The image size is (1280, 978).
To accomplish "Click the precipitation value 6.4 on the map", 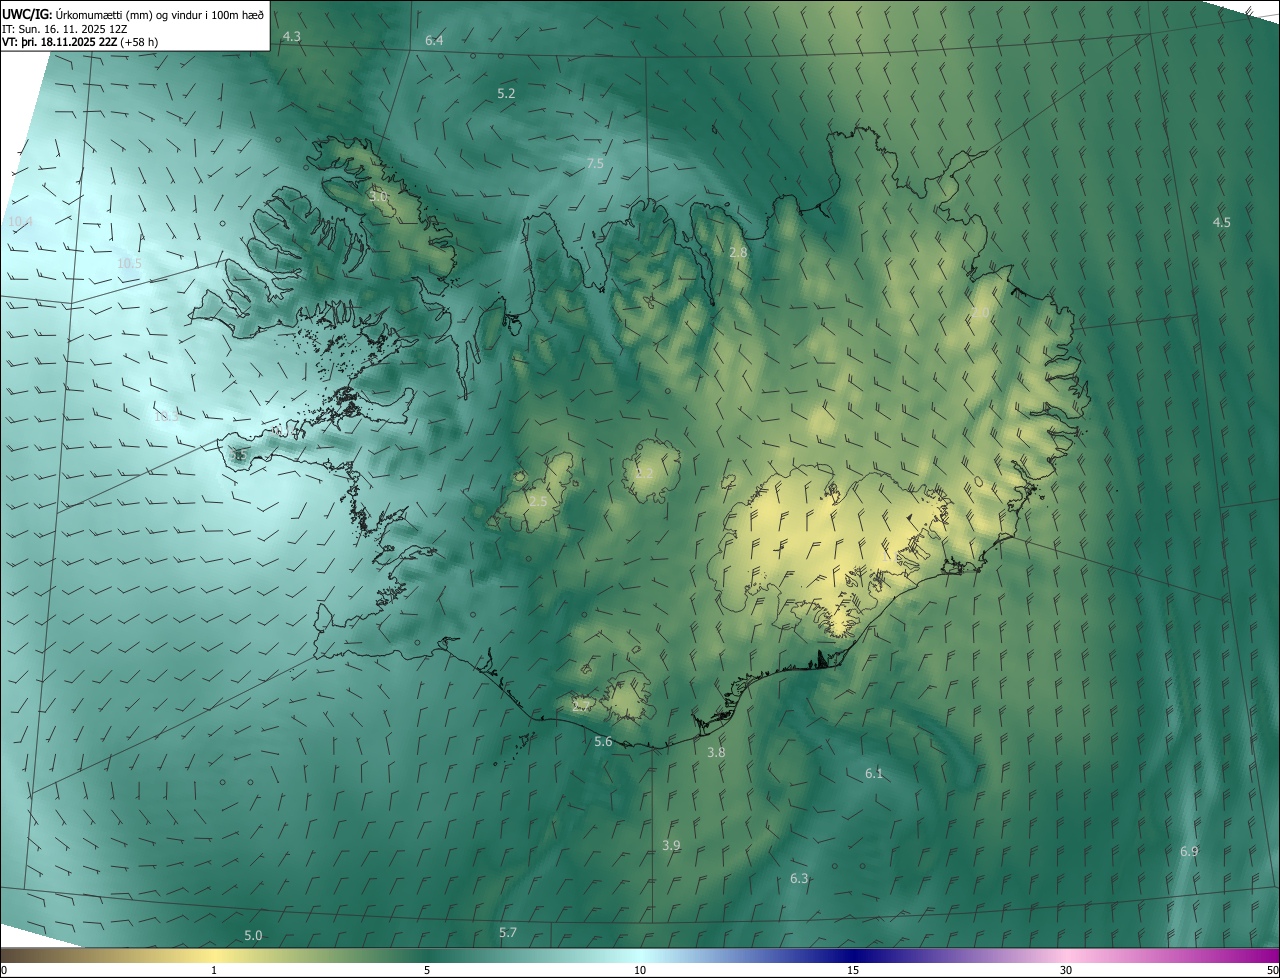I will click(x=434, y=41).
